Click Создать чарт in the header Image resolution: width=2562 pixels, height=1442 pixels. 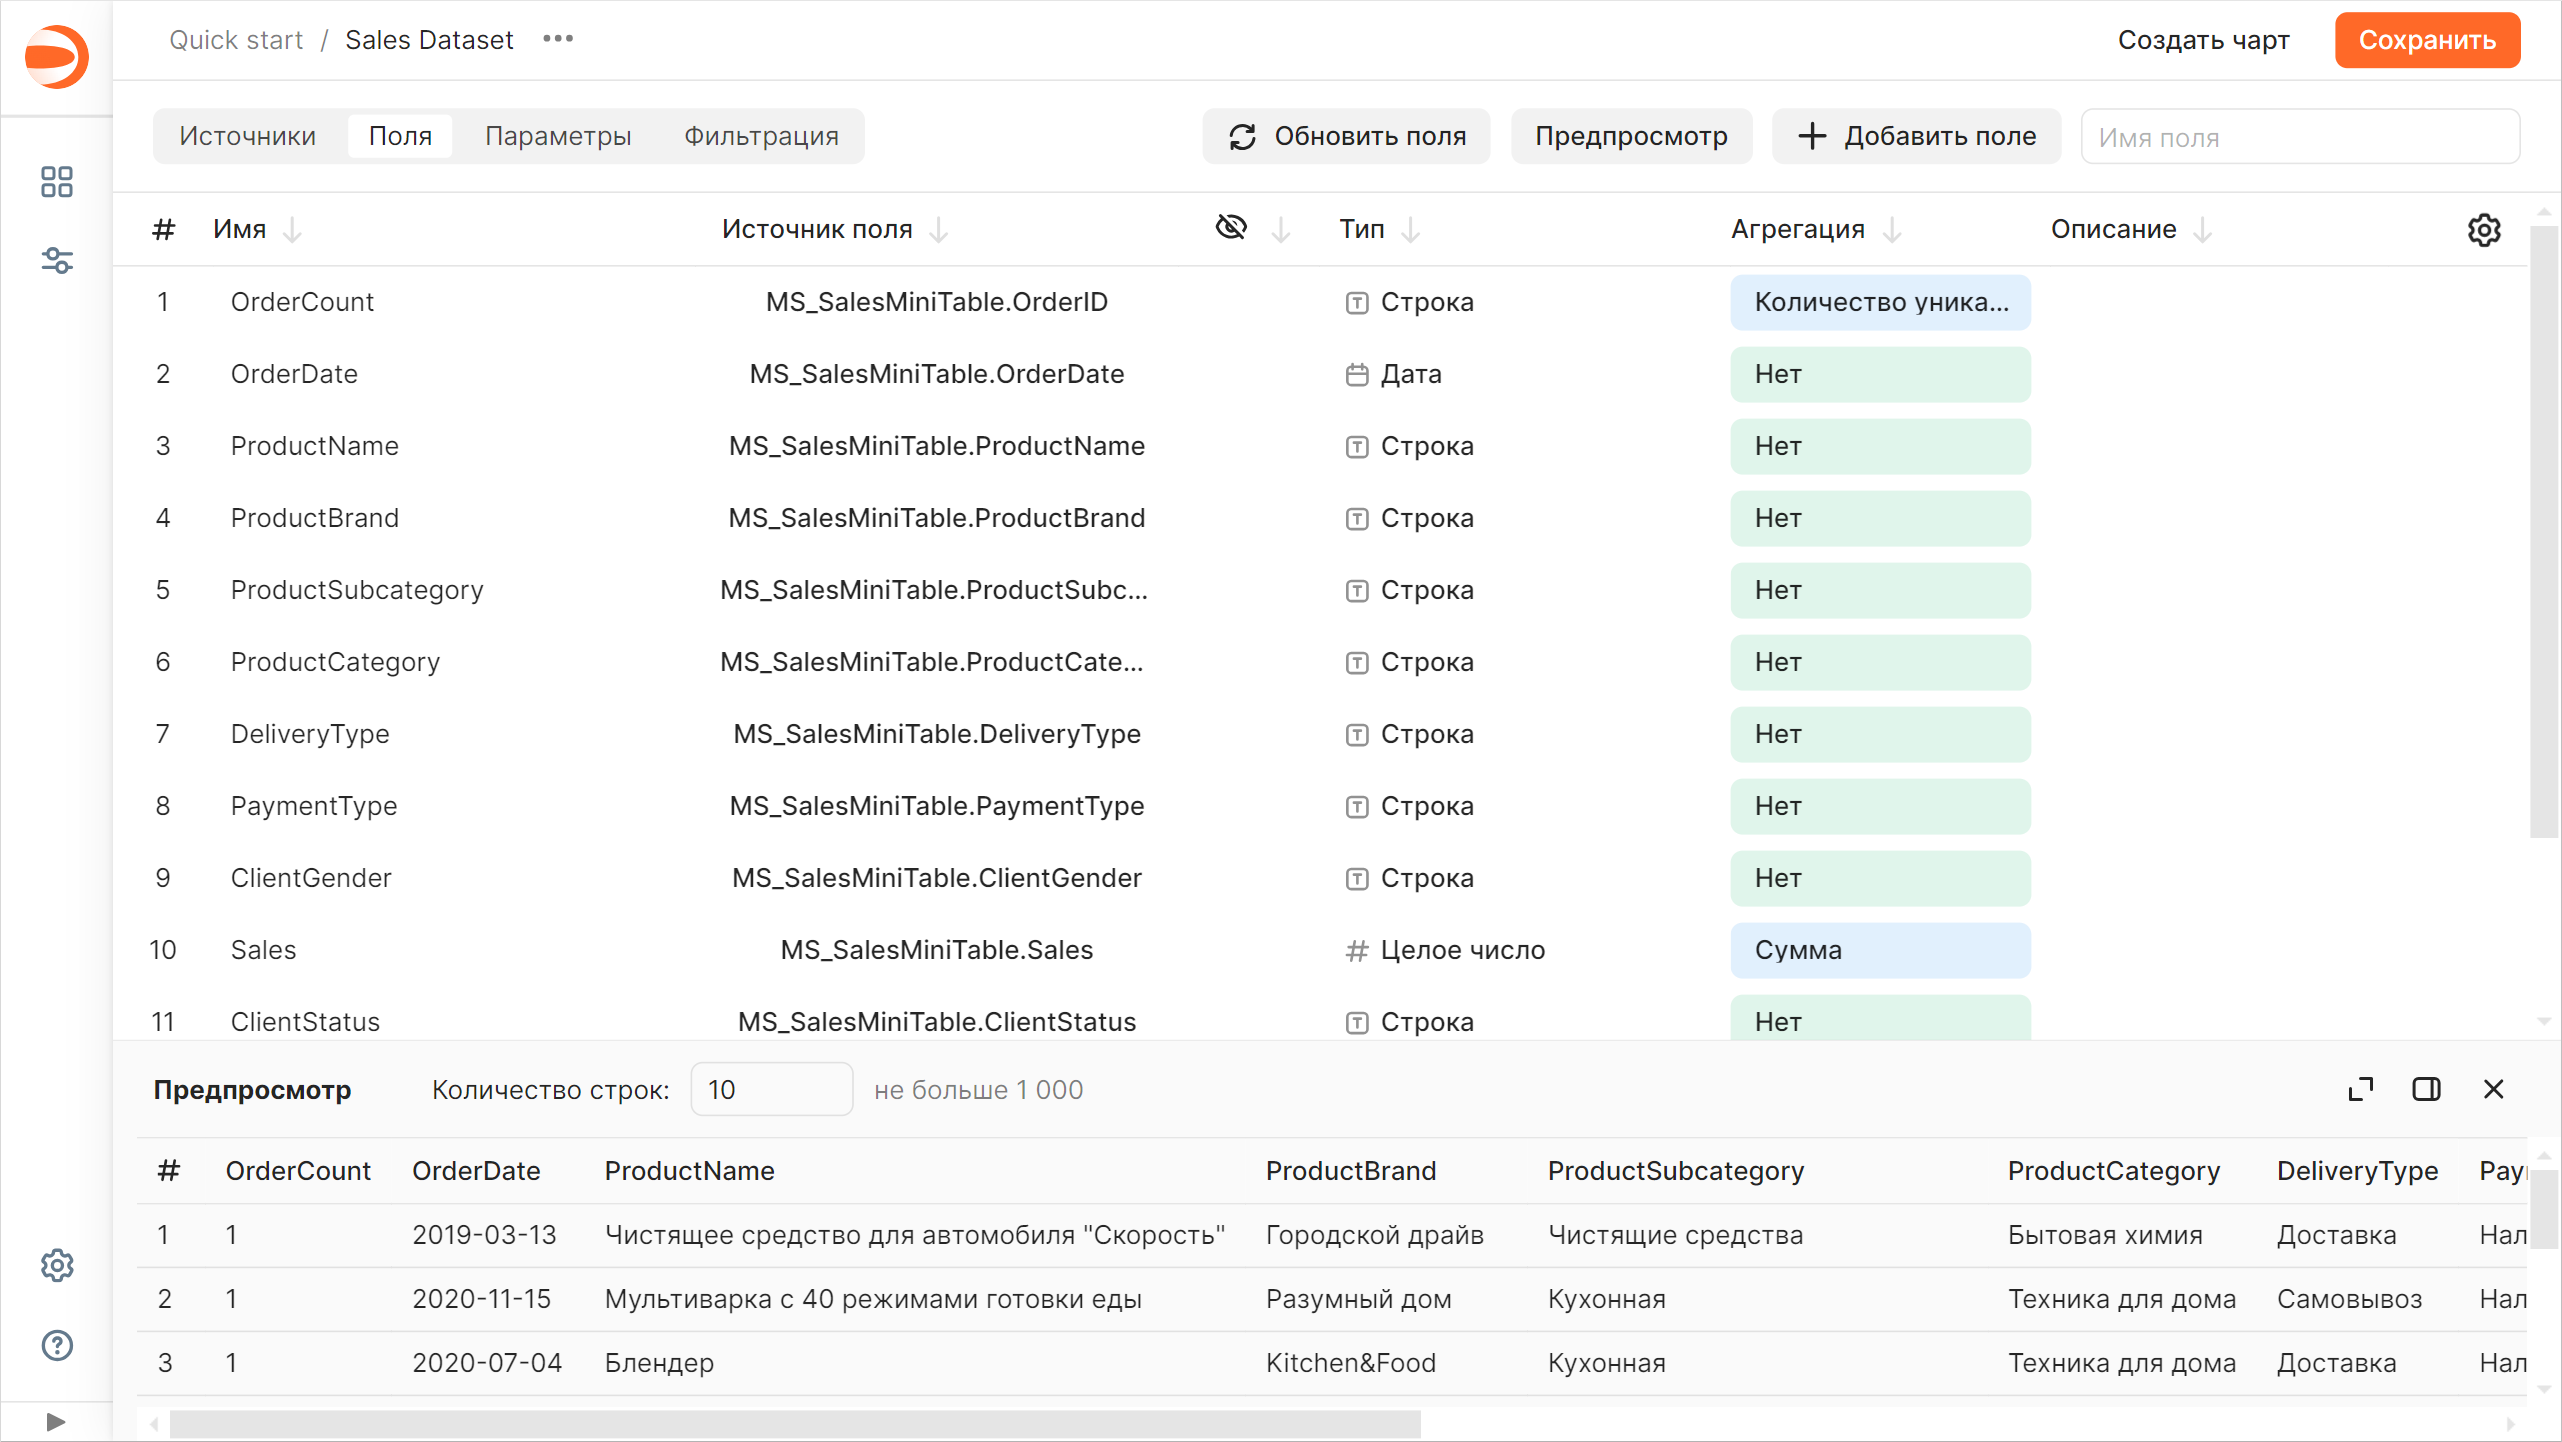tap(2203, 40)
